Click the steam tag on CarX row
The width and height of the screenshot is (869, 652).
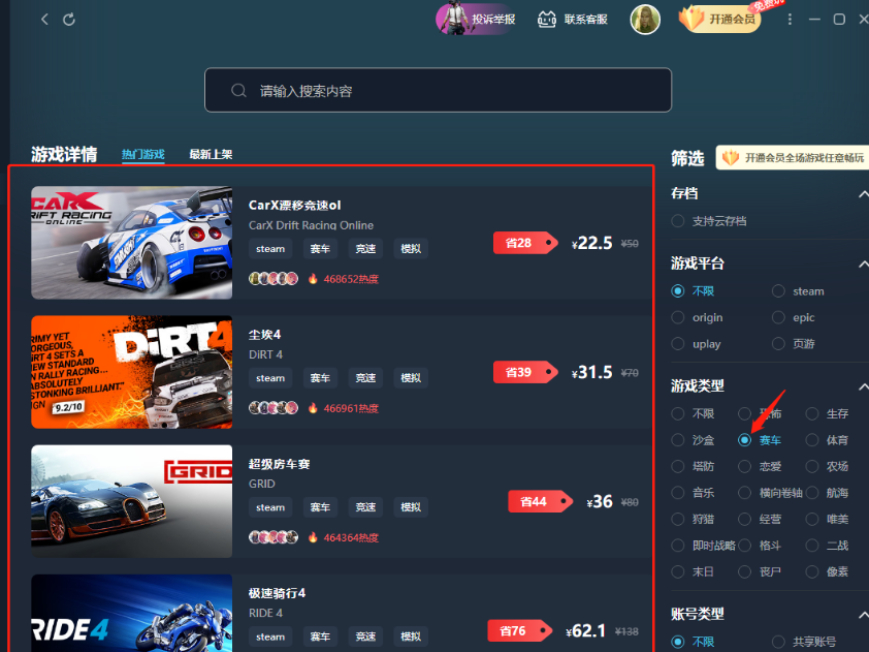click(270, 249)
